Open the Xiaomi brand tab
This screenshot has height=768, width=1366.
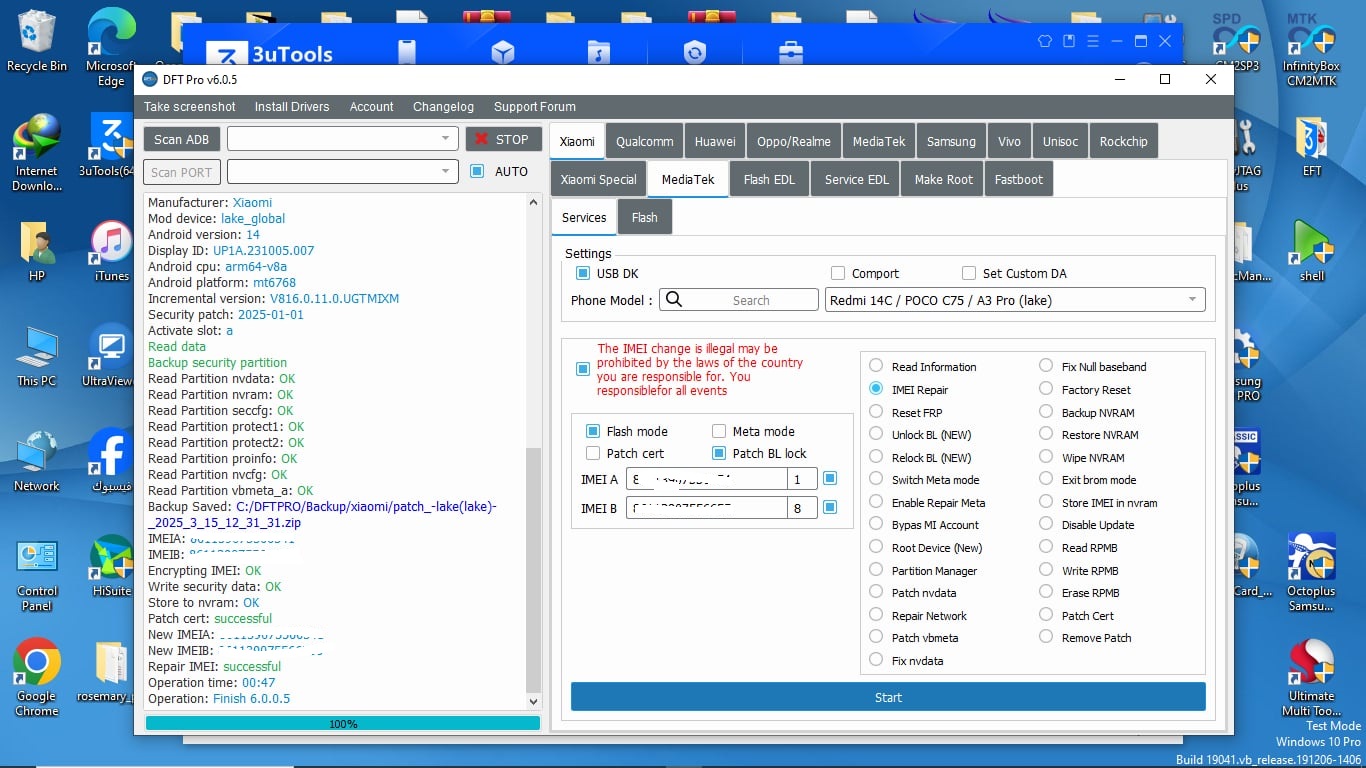pos(577,141)
